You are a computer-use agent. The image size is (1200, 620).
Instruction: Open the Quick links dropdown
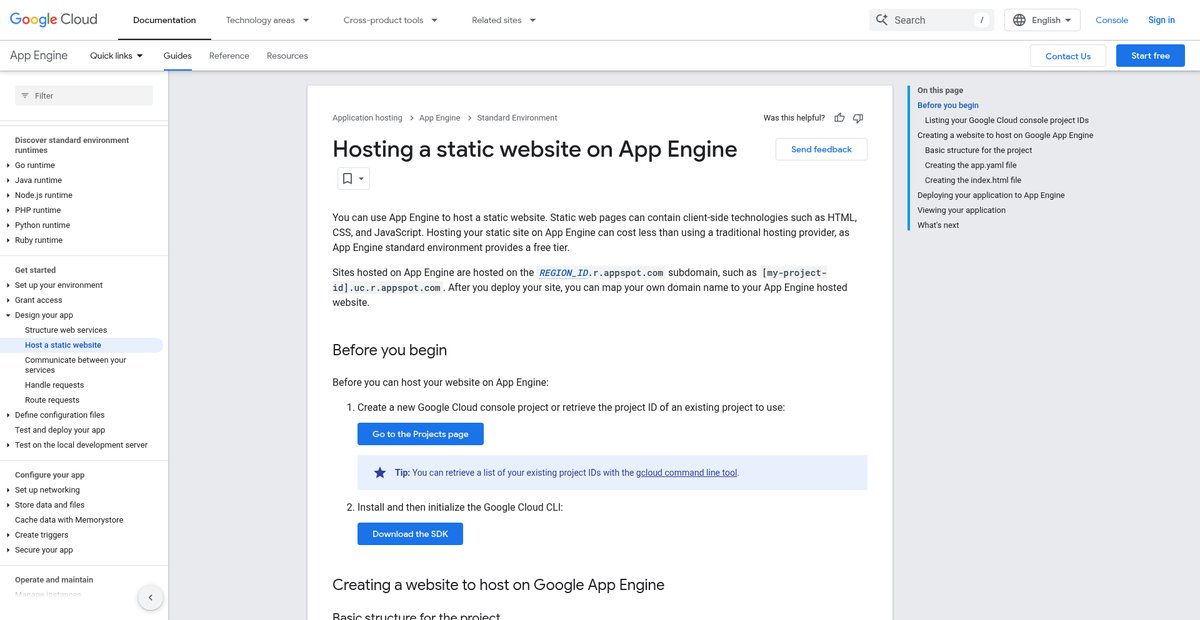(116, 56)
